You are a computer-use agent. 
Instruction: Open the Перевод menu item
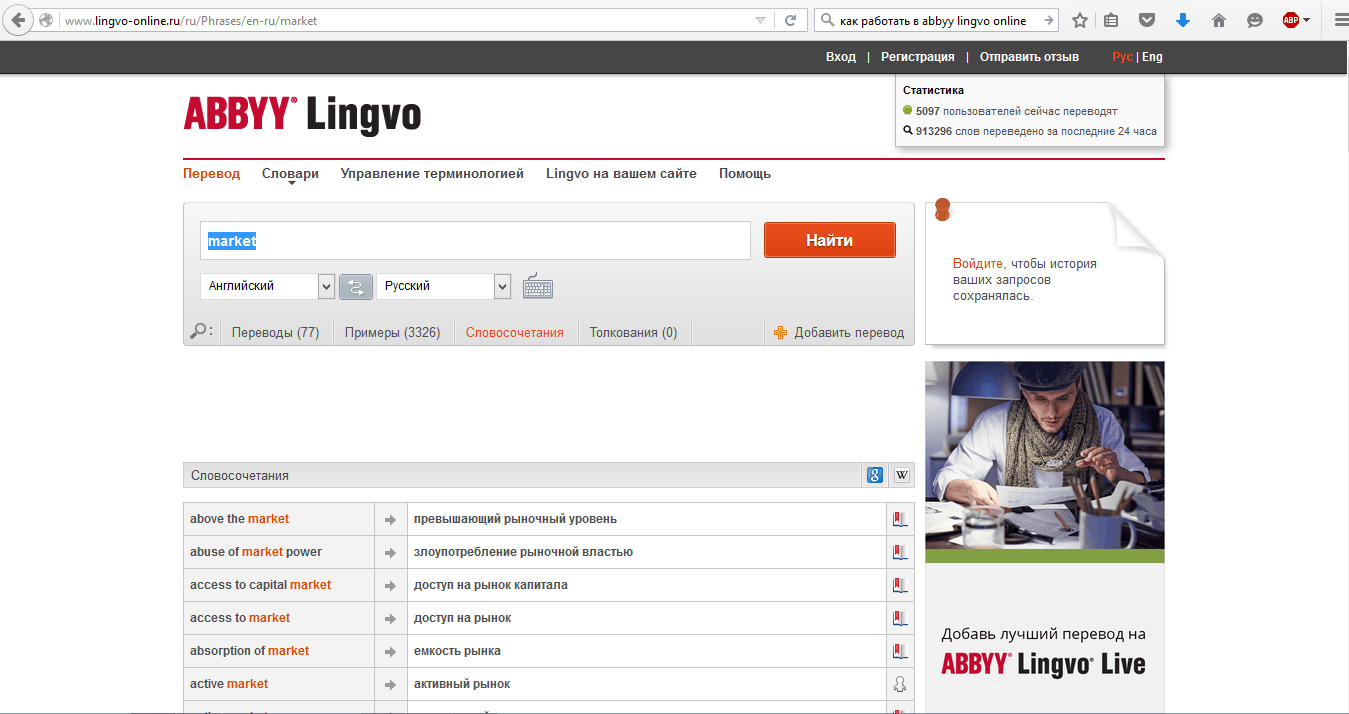click(212, 174)
